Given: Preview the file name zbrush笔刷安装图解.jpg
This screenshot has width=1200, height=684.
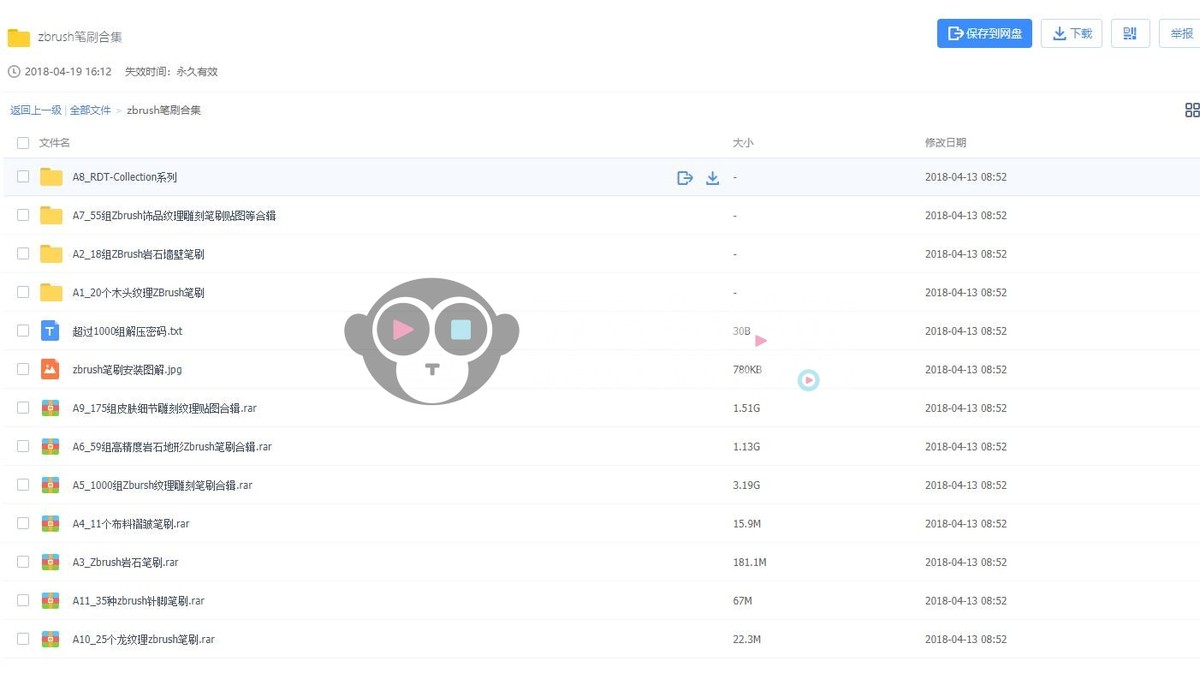Looking at the screenshot, I should point(127,369).
